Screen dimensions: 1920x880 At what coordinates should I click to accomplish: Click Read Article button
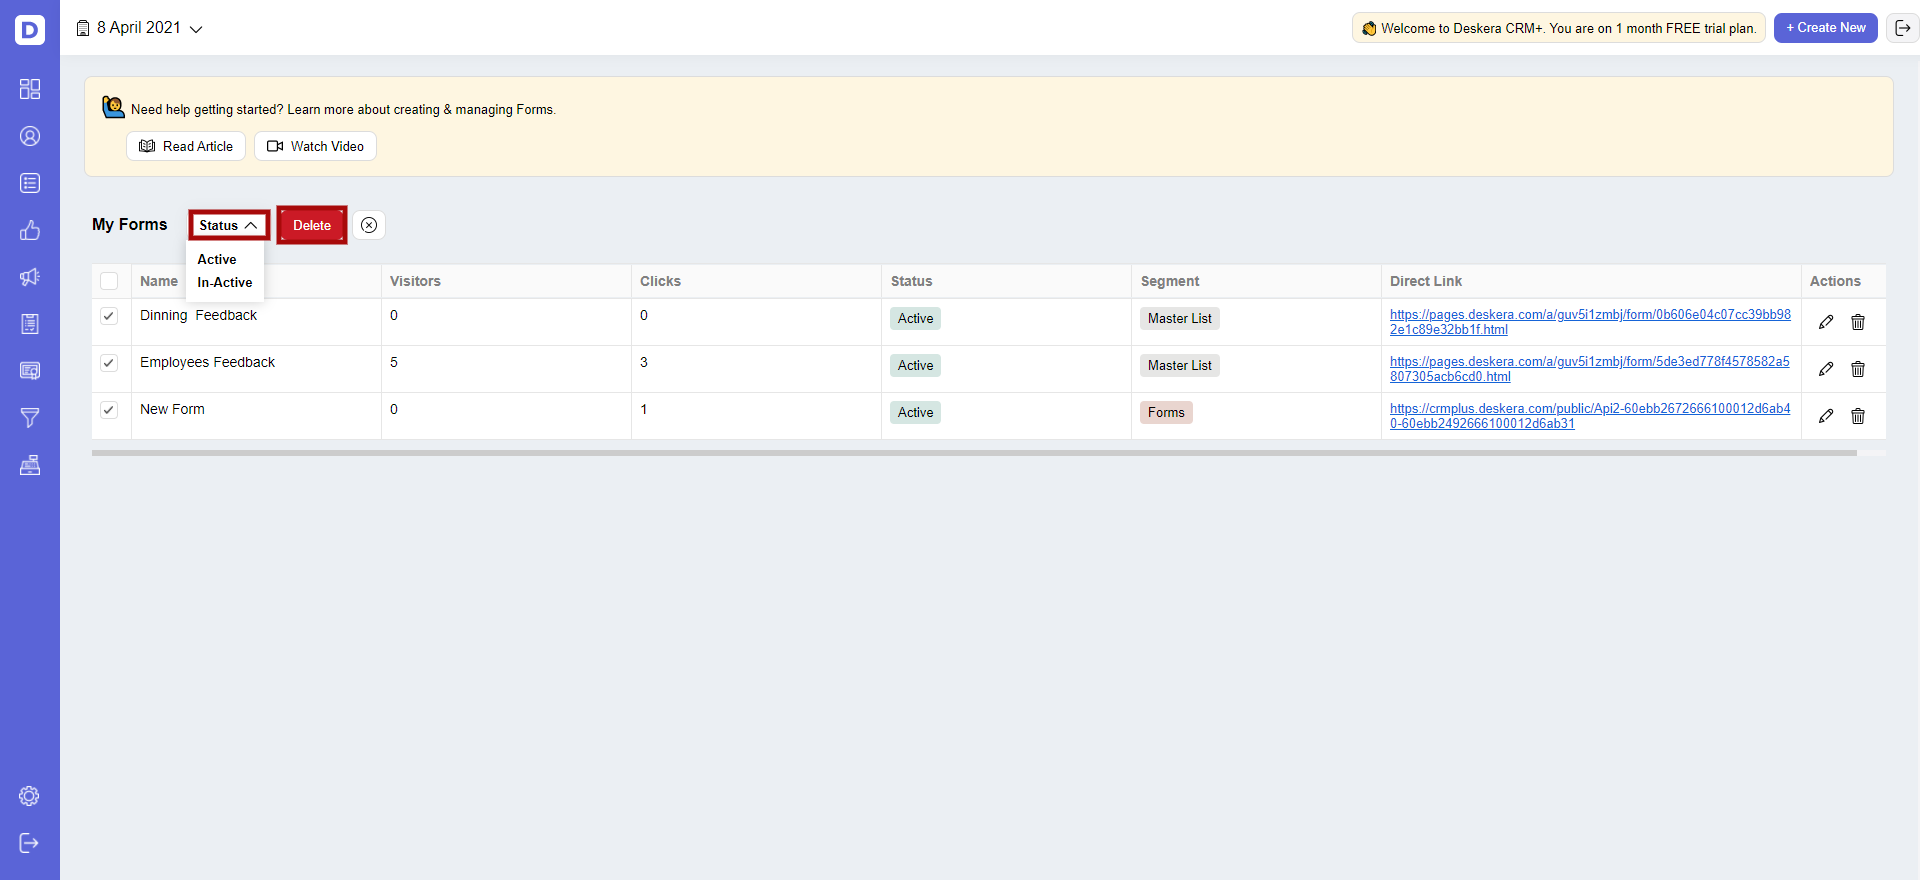186,146
